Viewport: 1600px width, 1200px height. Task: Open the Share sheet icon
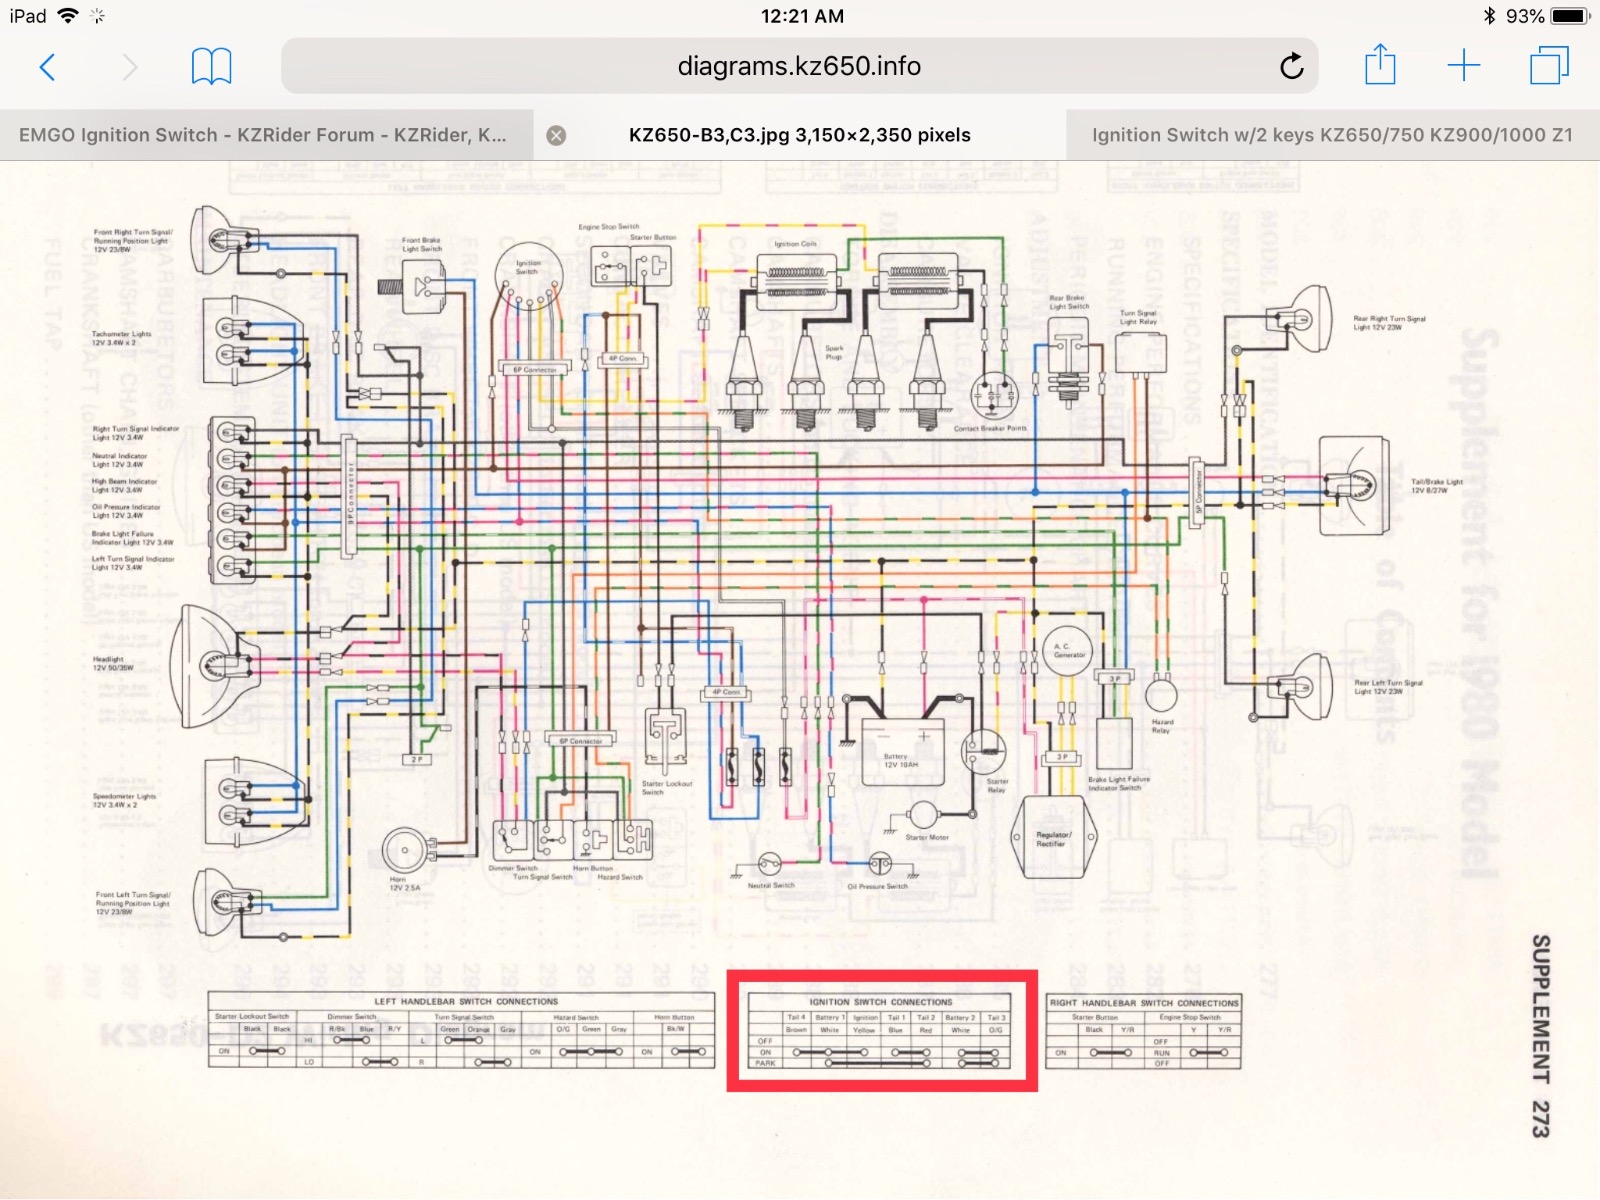1380,66
